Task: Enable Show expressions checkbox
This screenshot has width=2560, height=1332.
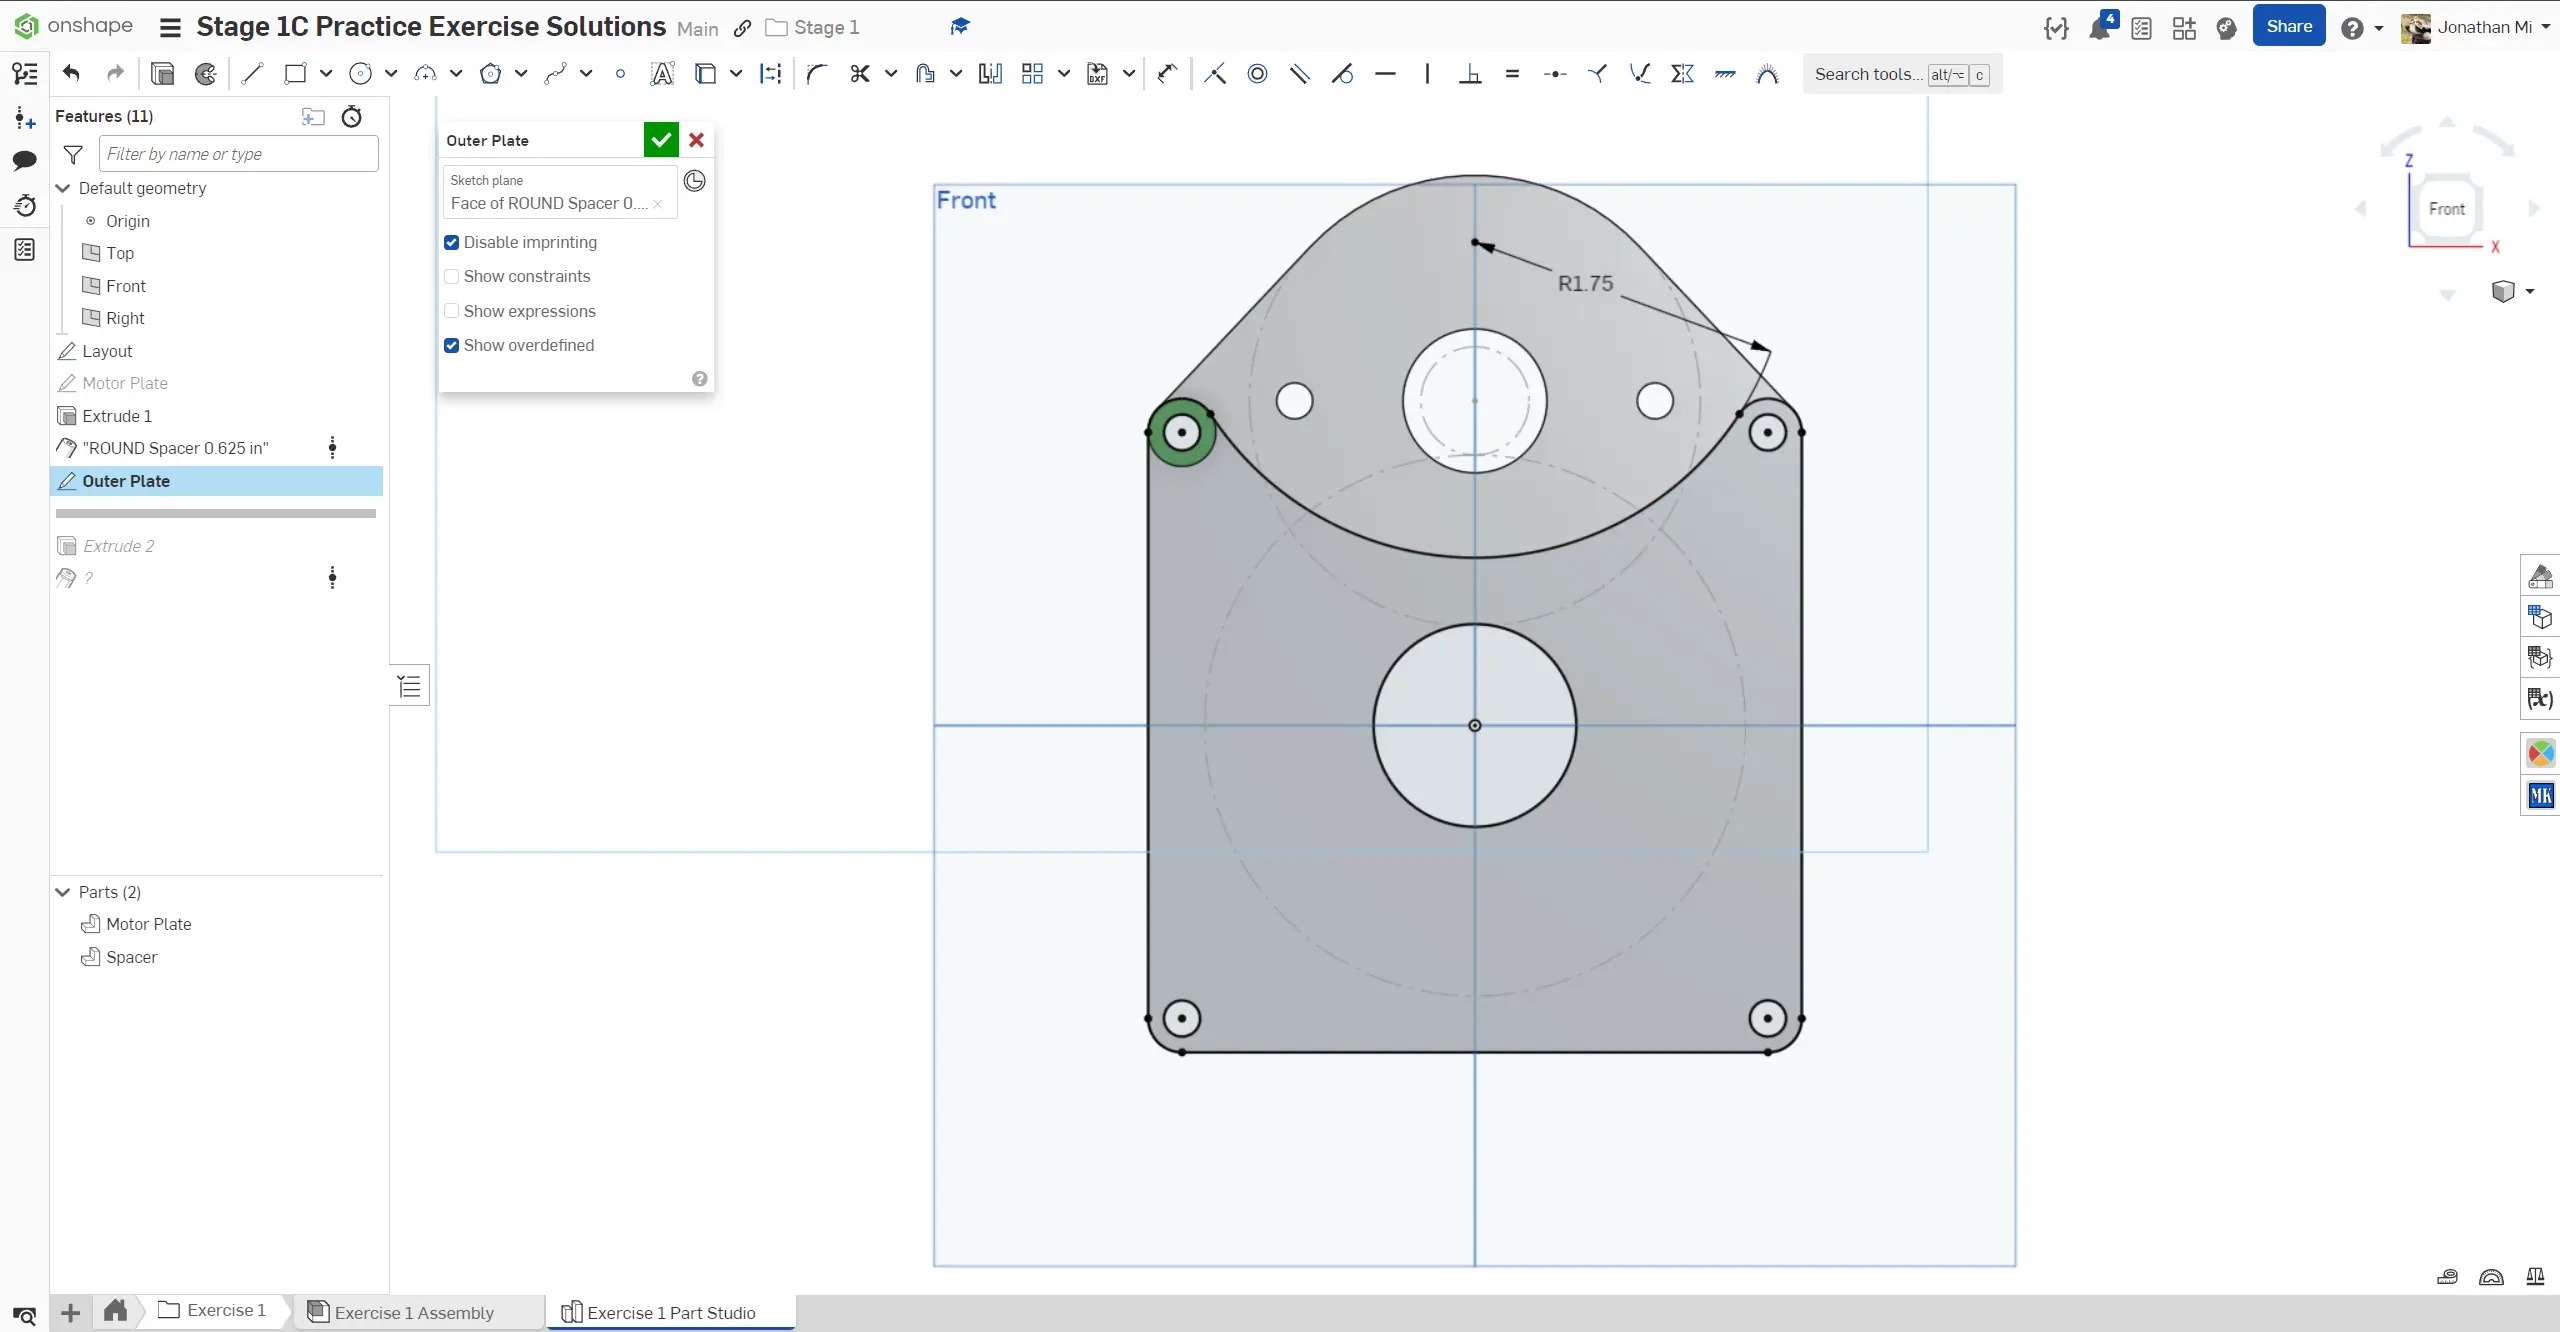Action: click(452, 311)
